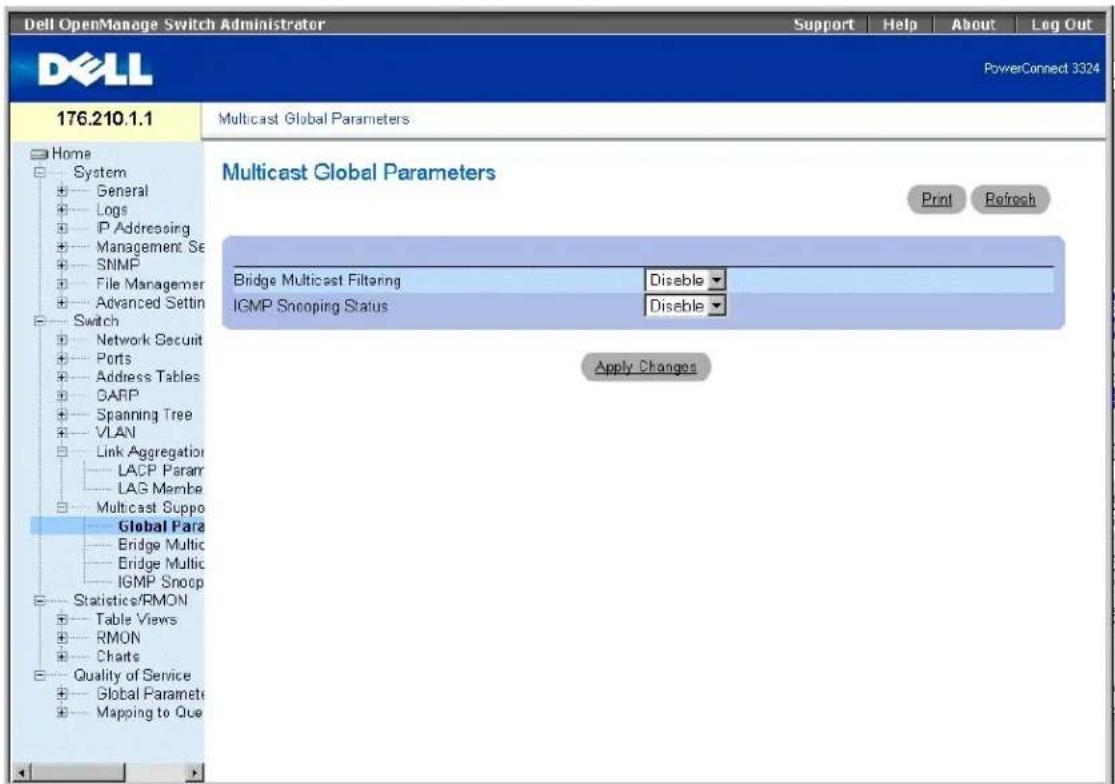Click Log Out
1115x784 pixels.
click(x=1061, y=24)
